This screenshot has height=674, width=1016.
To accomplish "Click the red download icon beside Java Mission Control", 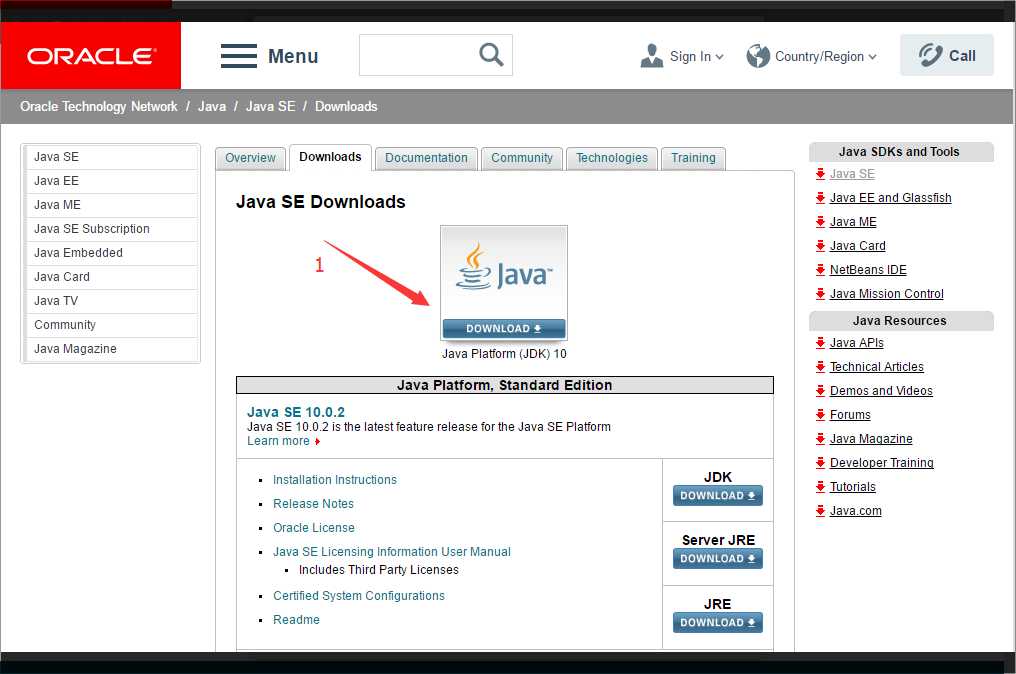I will tap(820, 294).
